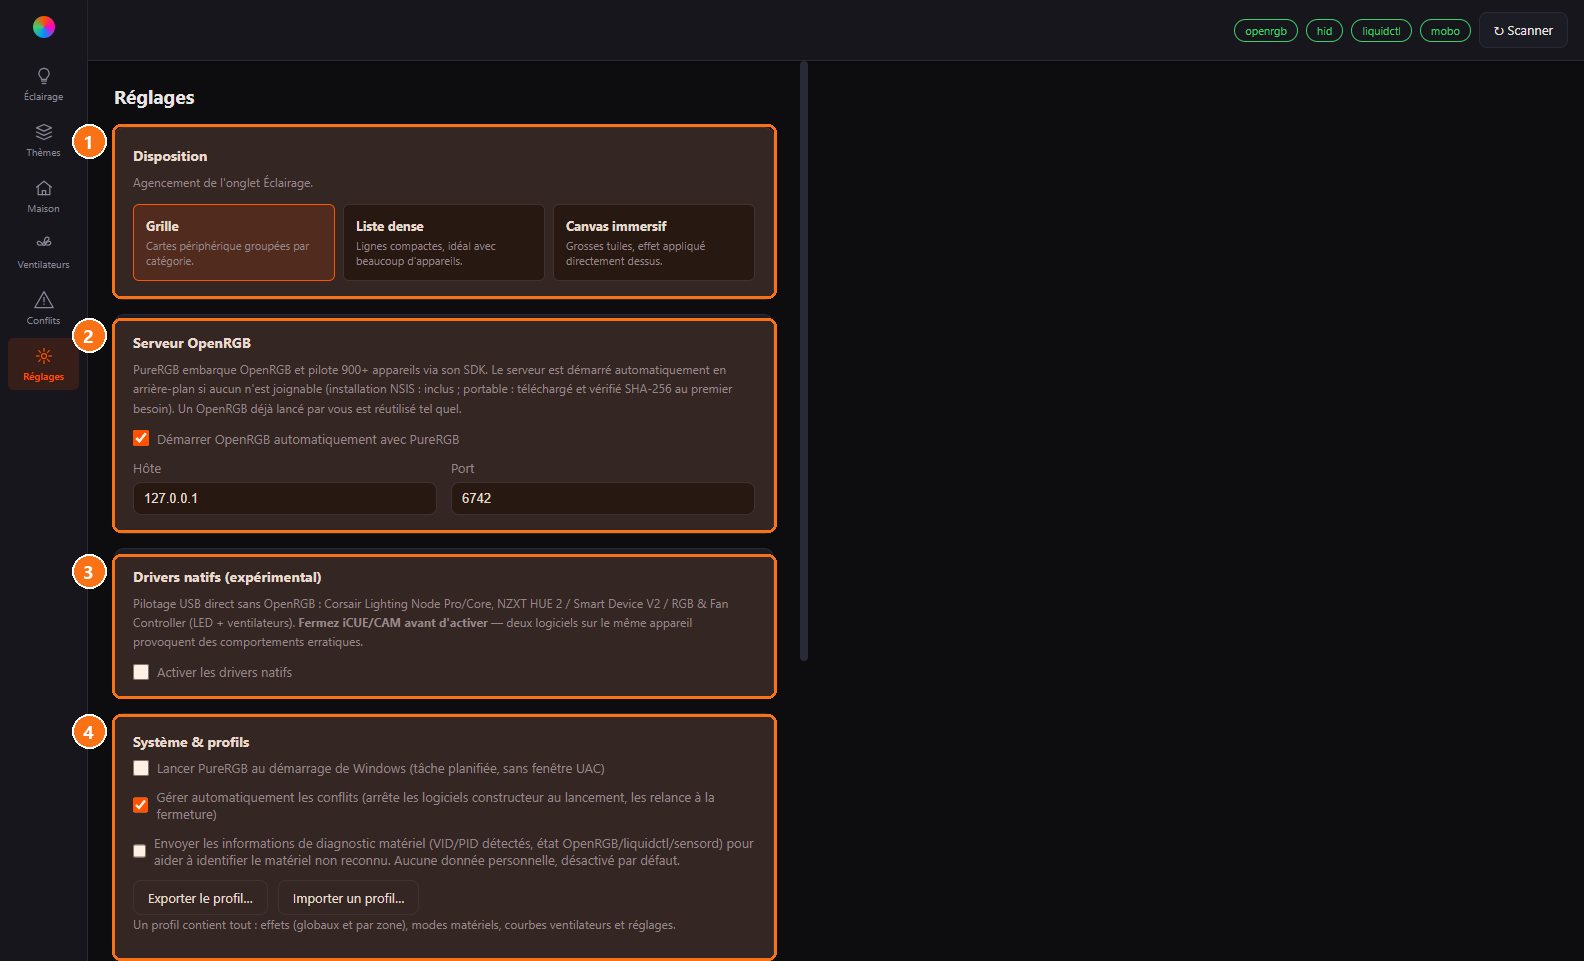Click the hid status badge
This screenshot has height=961, width=1584.
[x=1324, y=31]
